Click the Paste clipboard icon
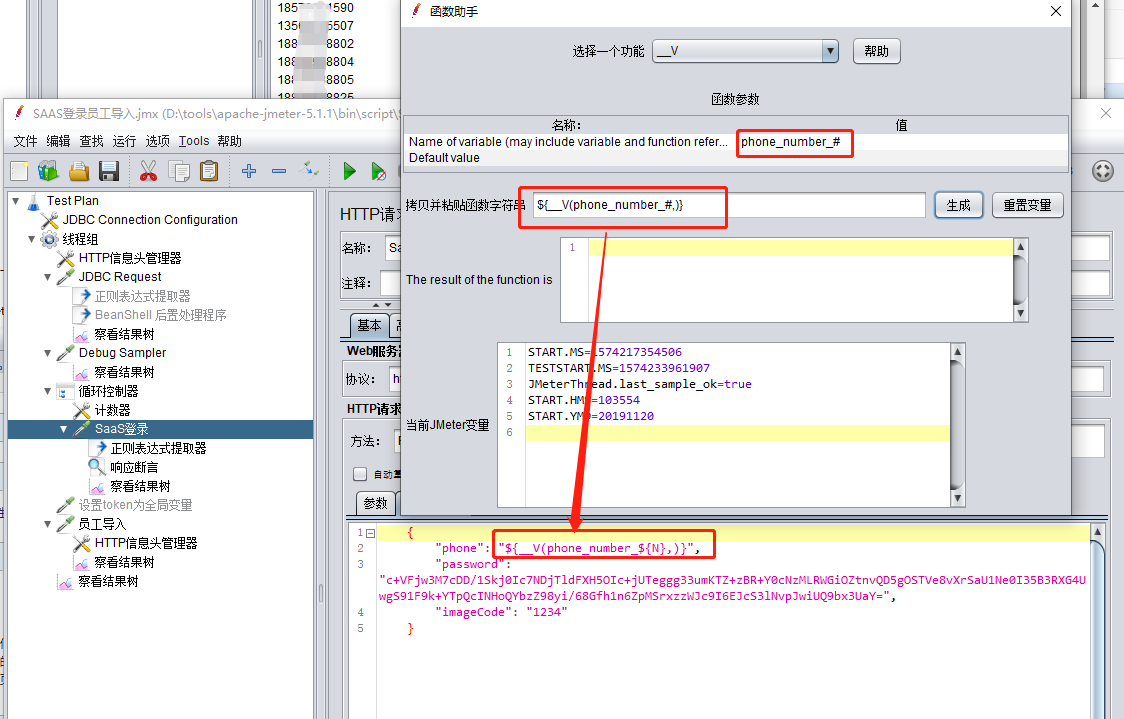1124x719 pixels. pos(209,171)
